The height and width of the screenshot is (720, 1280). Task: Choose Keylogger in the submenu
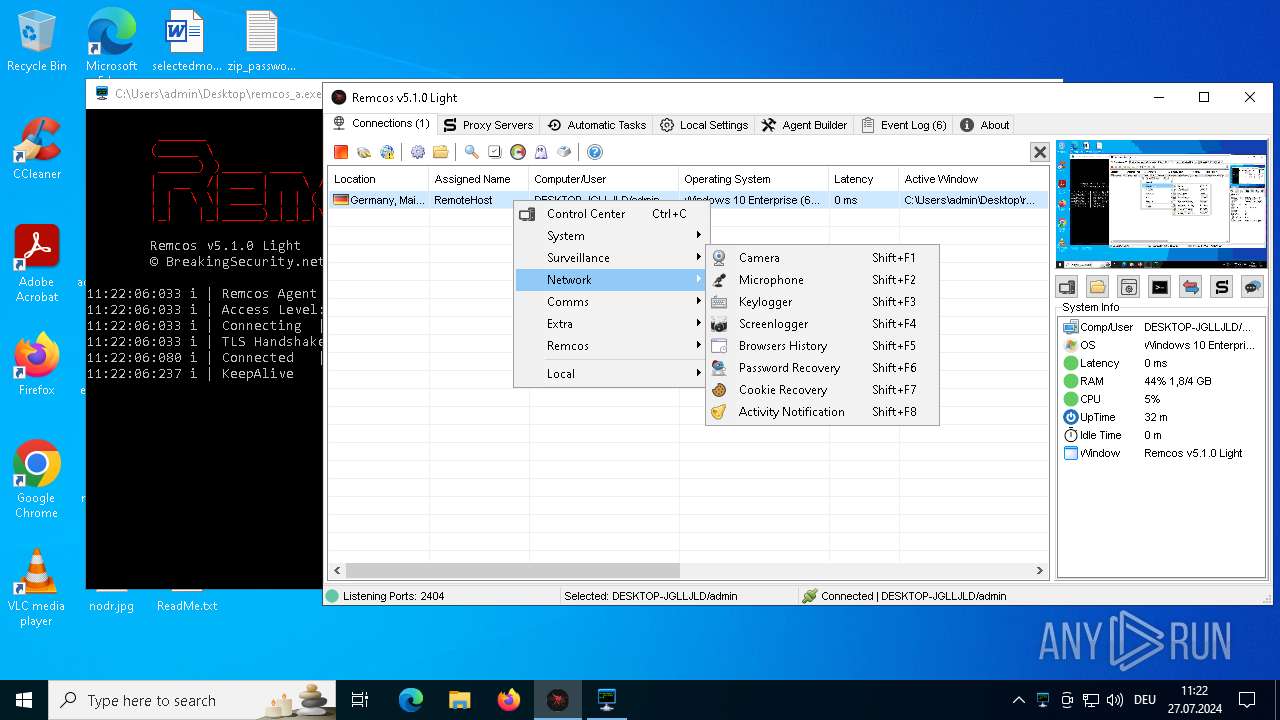(822, 302)
